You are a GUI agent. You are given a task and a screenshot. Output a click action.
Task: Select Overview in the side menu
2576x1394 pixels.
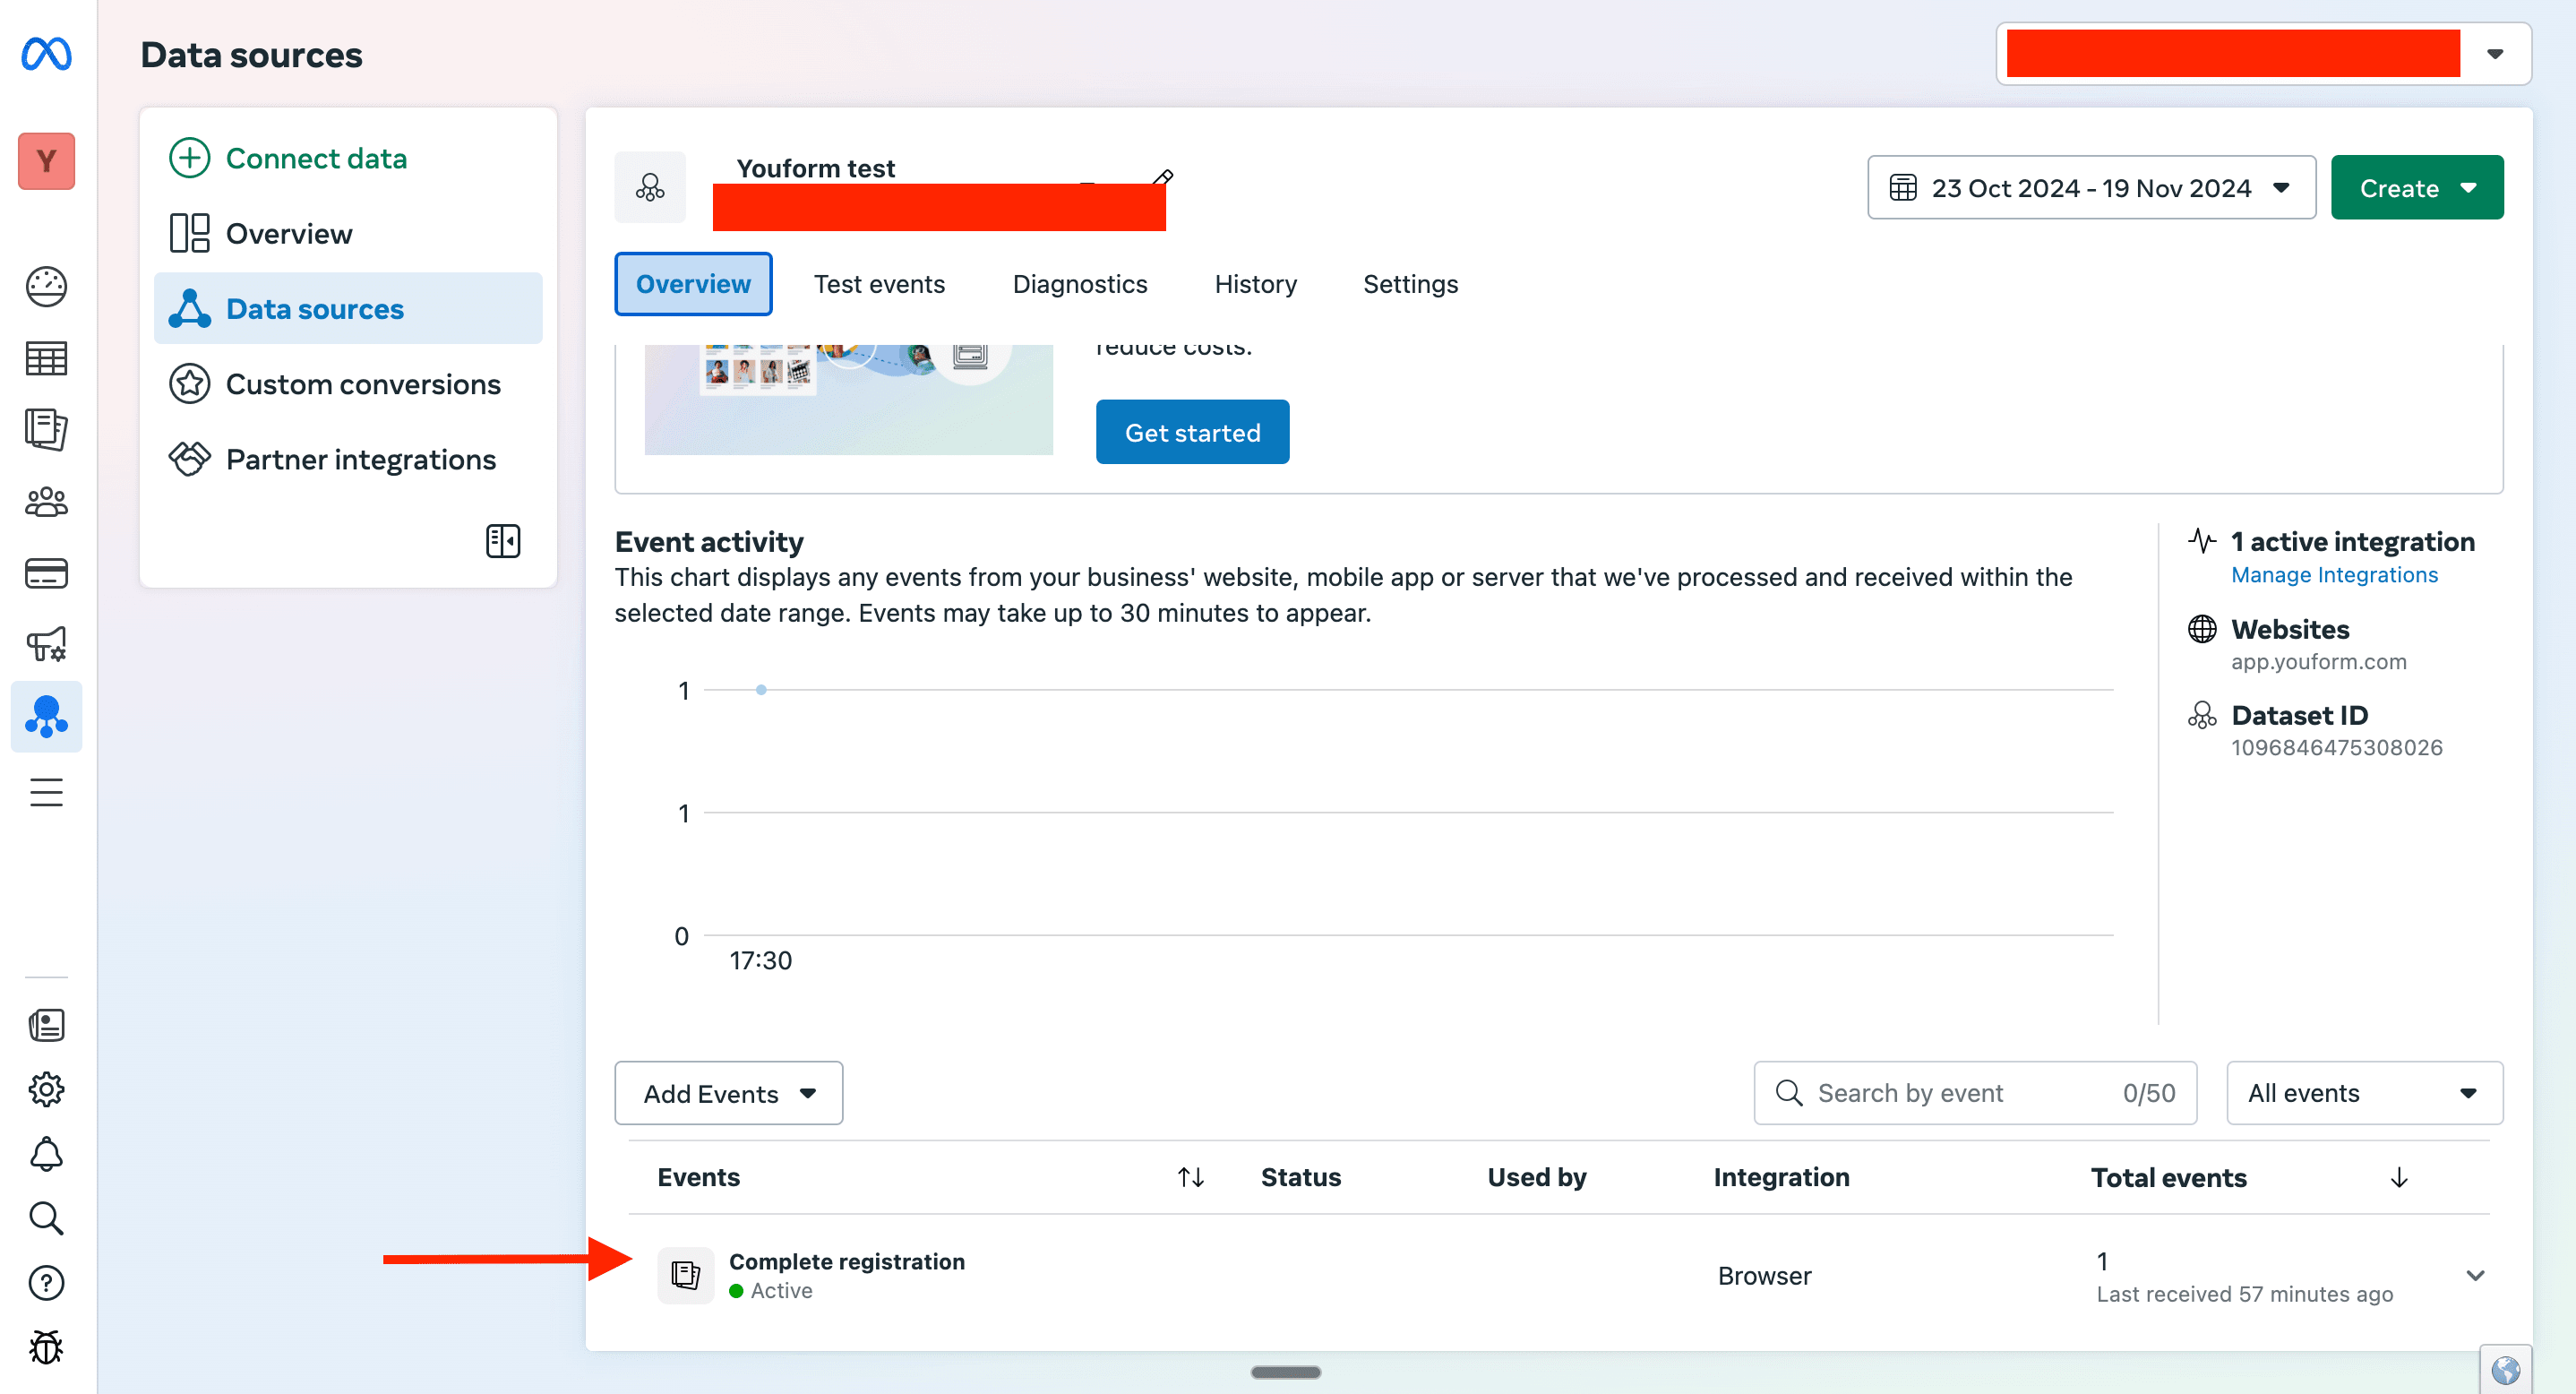click(x=348, y=233)
